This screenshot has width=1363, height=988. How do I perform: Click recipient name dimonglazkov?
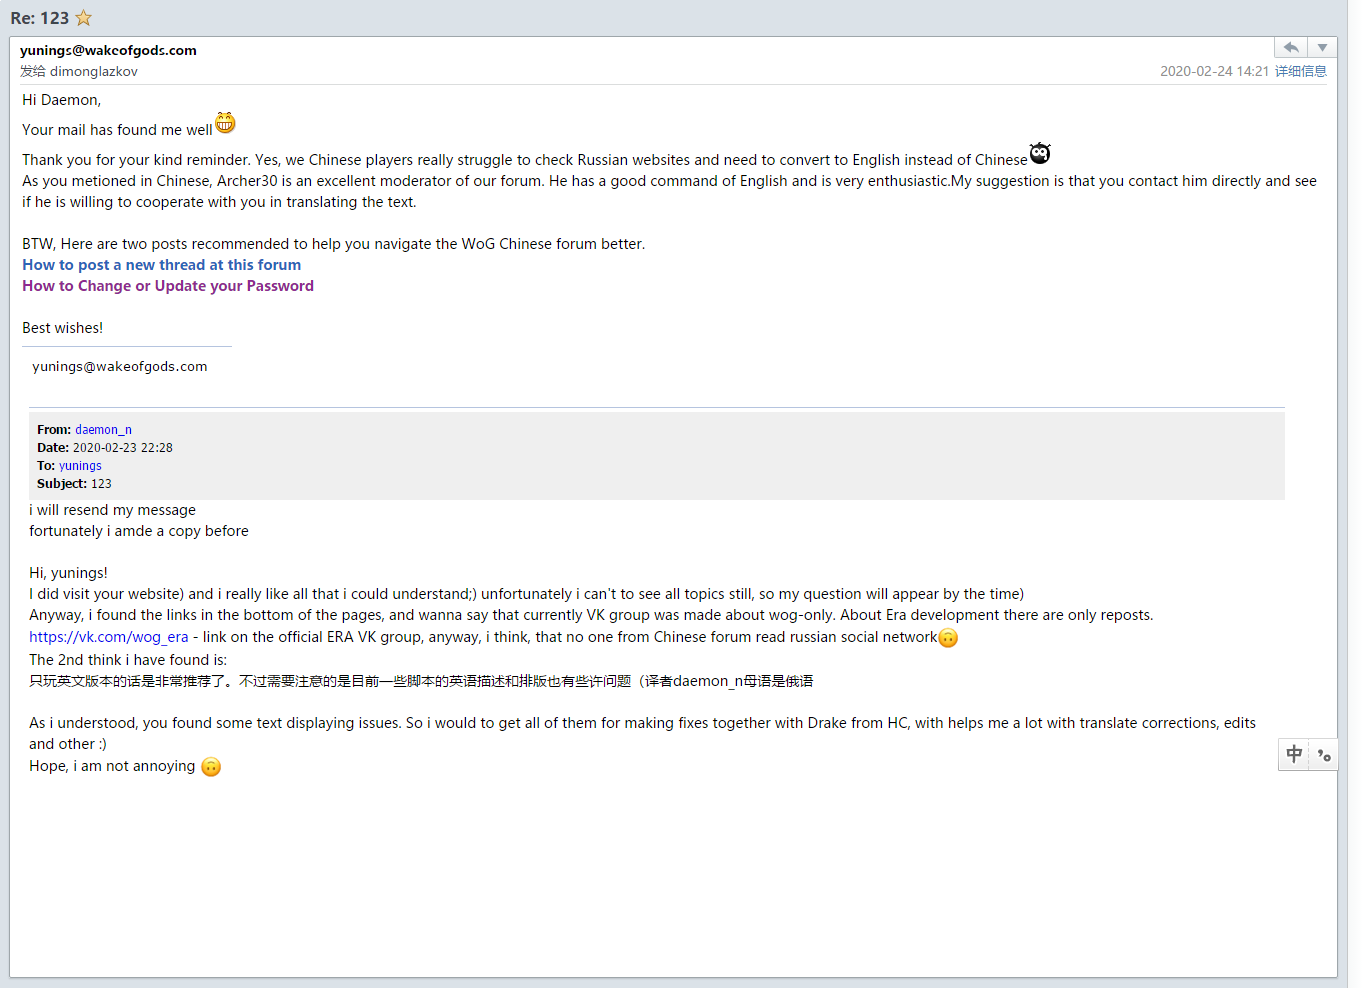click(94, 71)
